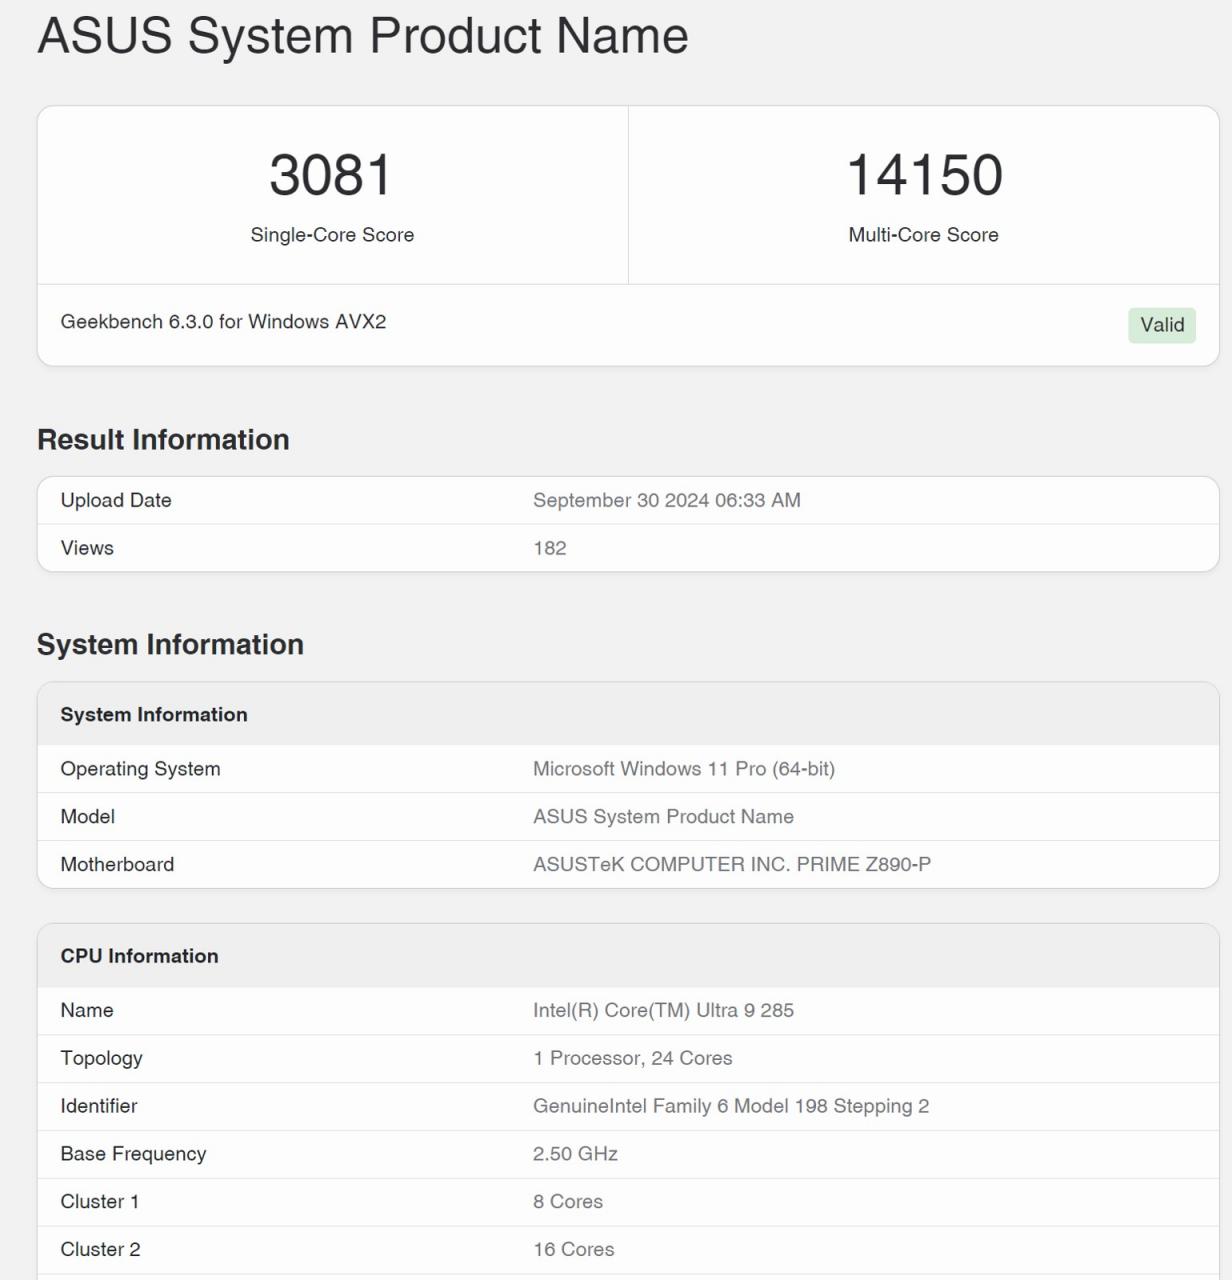Click the CPU Name label
1232x1280 pixels.
pos(87,1010)
